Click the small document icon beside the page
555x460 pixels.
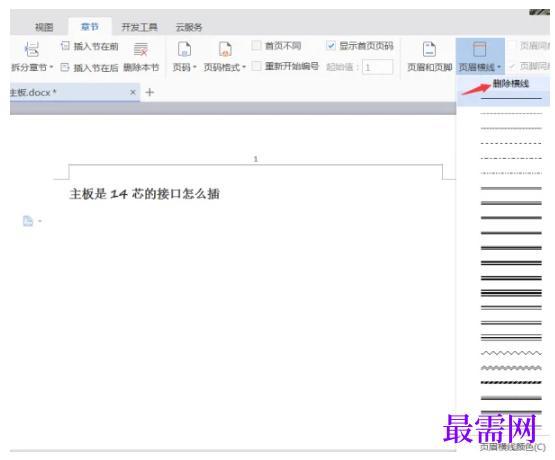(28, 221)
